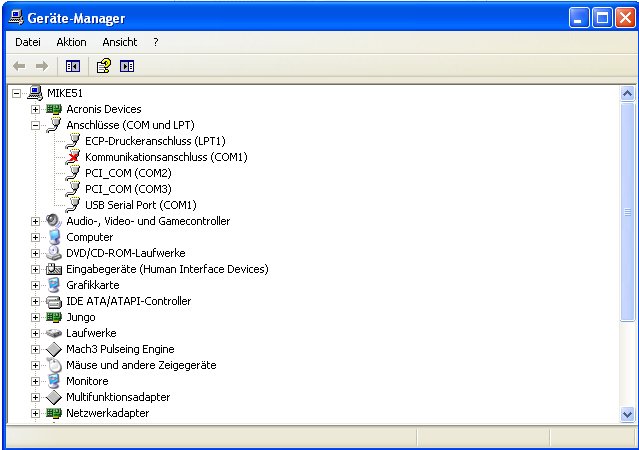Click the Anschlüsse port category icon

[54, 125]
